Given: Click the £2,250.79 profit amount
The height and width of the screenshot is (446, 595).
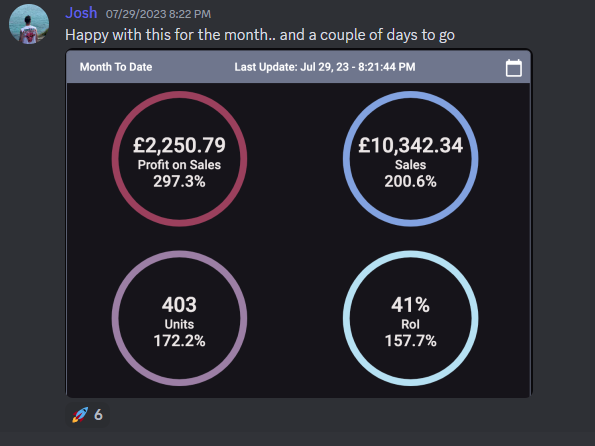Looking at the screenshot, I should coord(179,145).
